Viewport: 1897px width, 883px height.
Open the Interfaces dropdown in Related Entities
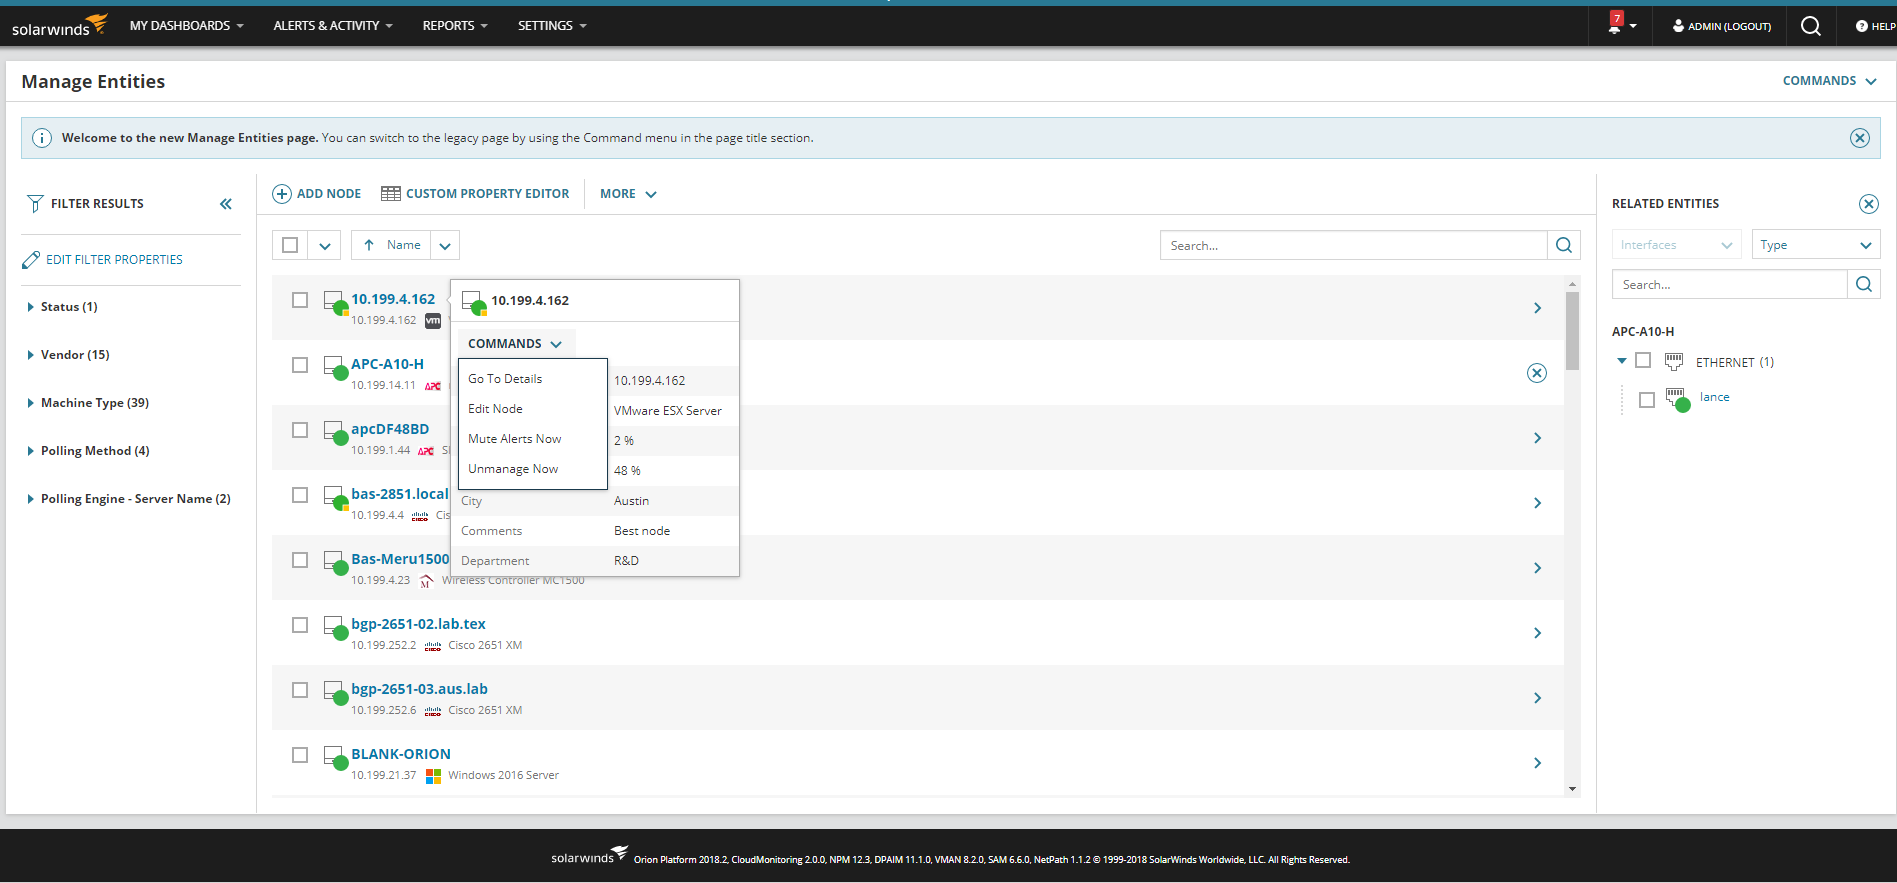click(x=1676, y=245)
